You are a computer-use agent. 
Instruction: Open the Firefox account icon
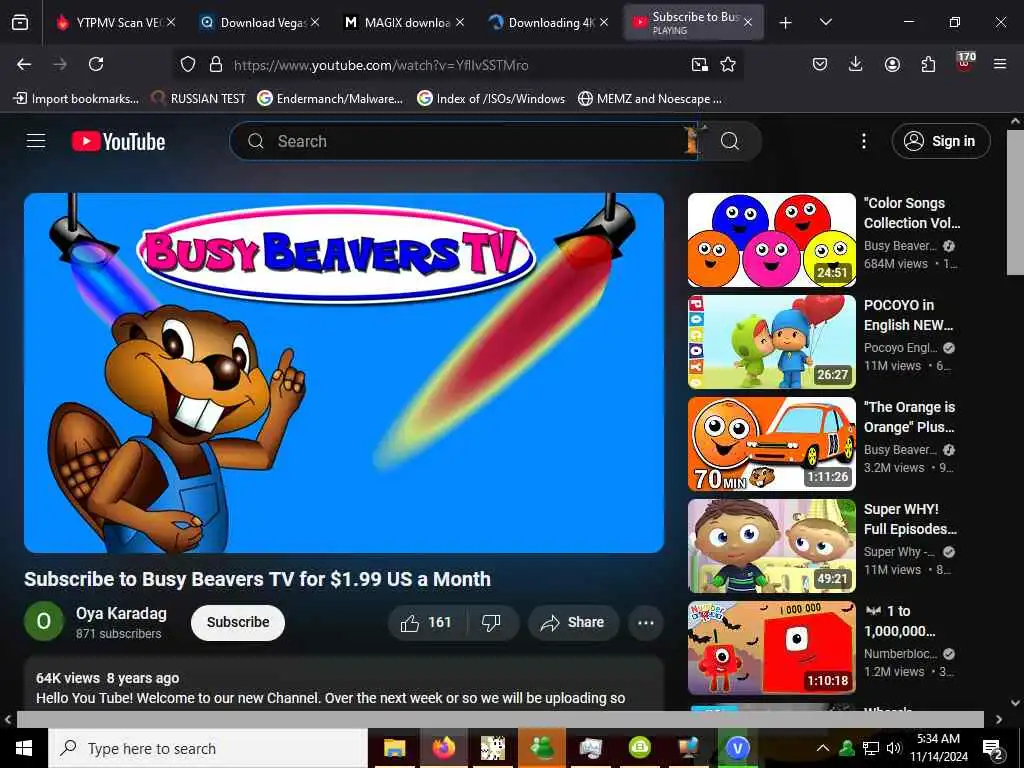tap(892, 64)
